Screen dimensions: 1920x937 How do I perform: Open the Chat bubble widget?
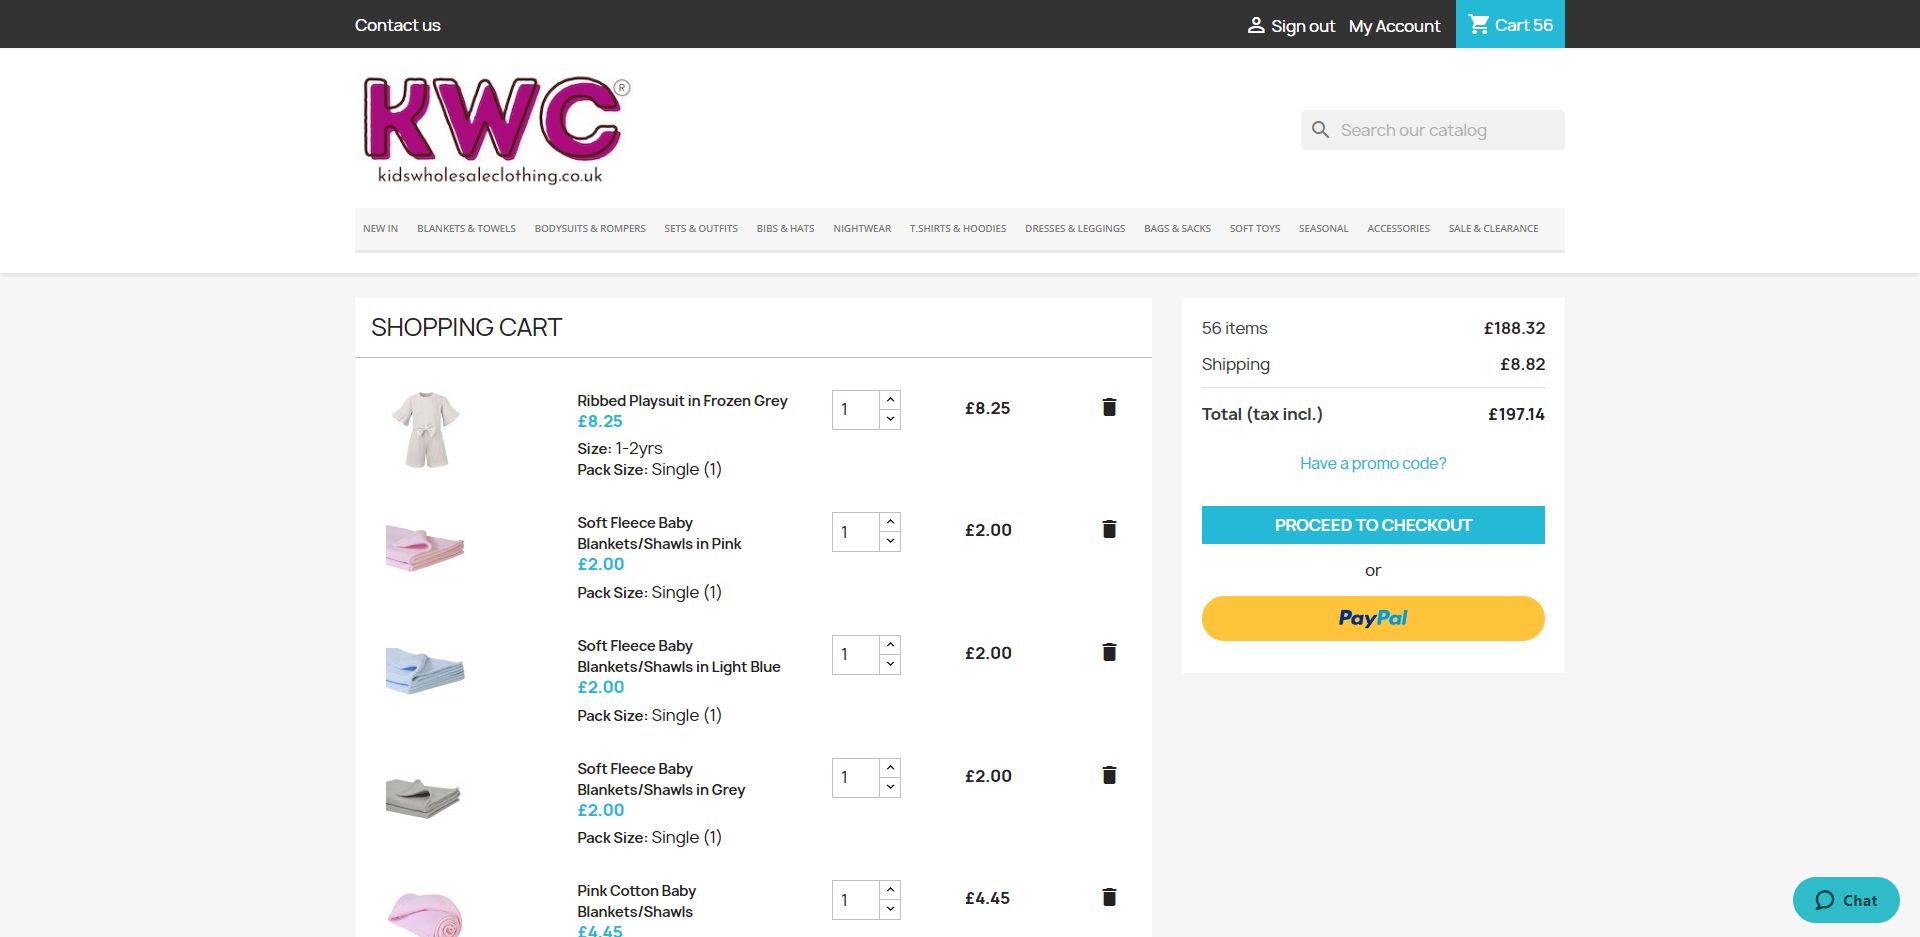coord(1846,900)
